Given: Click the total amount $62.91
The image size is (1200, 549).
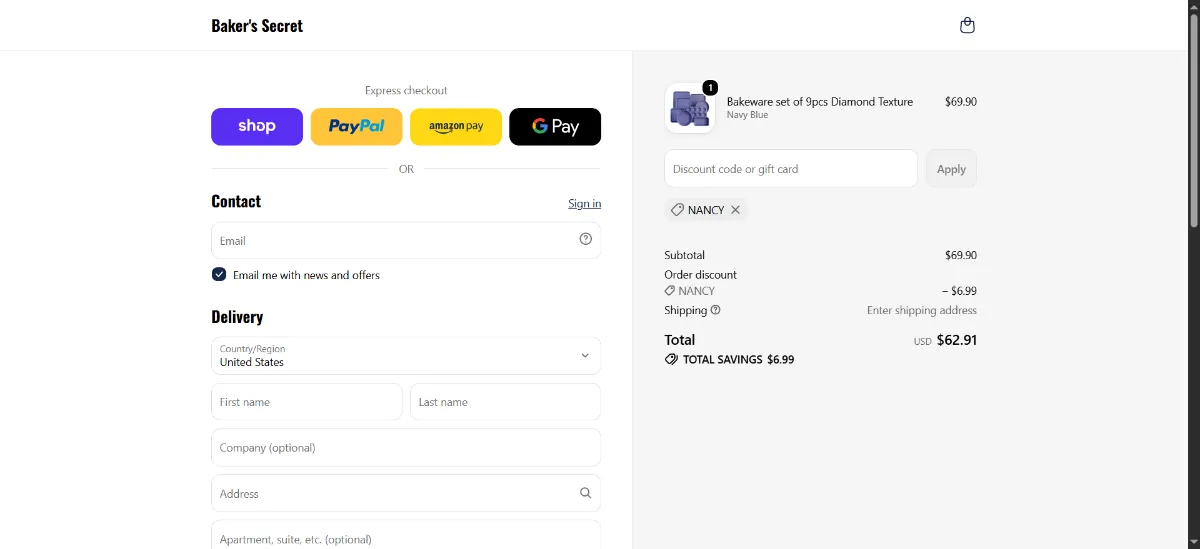Looking at the screenshot, I should pyautogui.click(x=957, y=340).
